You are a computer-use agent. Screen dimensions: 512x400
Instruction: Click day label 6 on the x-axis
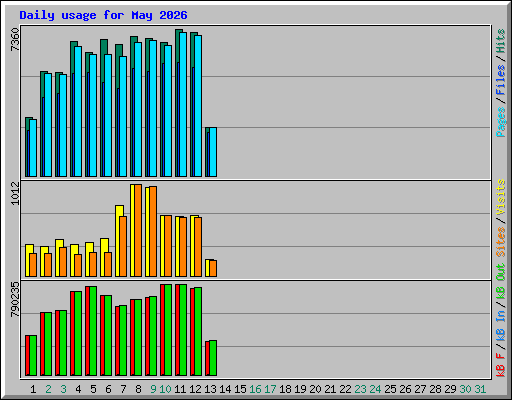[108, 389]
